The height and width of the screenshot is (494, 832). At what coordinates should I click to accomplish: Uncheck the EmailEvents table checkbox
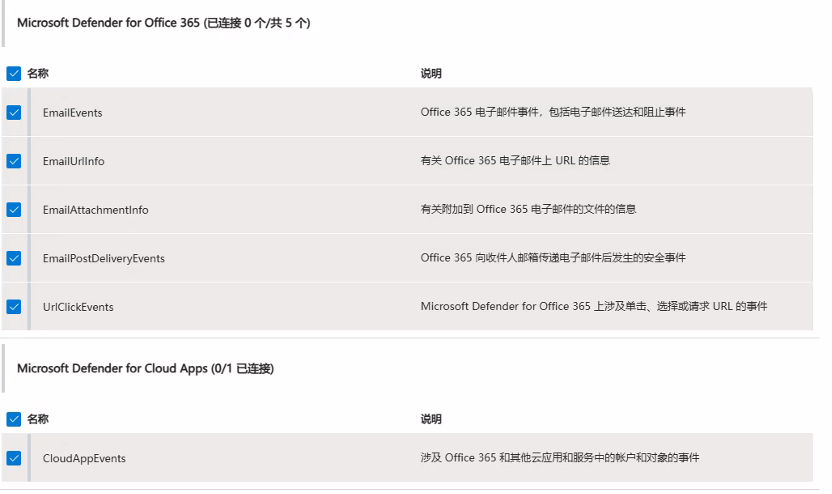(x=14, y=112)
